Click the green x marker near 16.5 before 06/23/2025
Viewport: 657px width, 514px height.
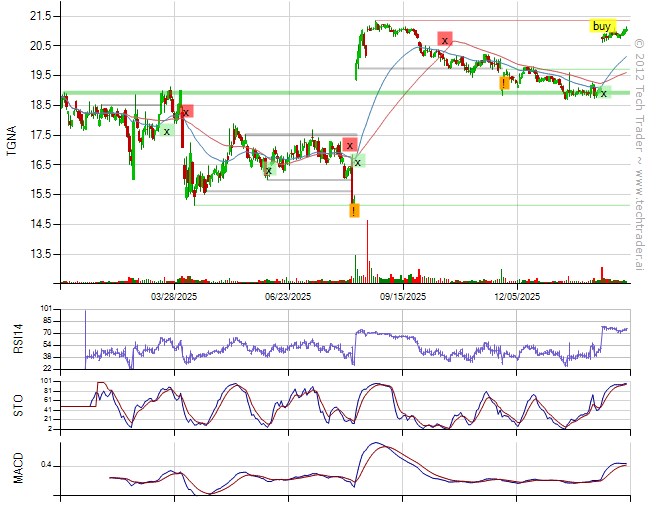[269, 170]
